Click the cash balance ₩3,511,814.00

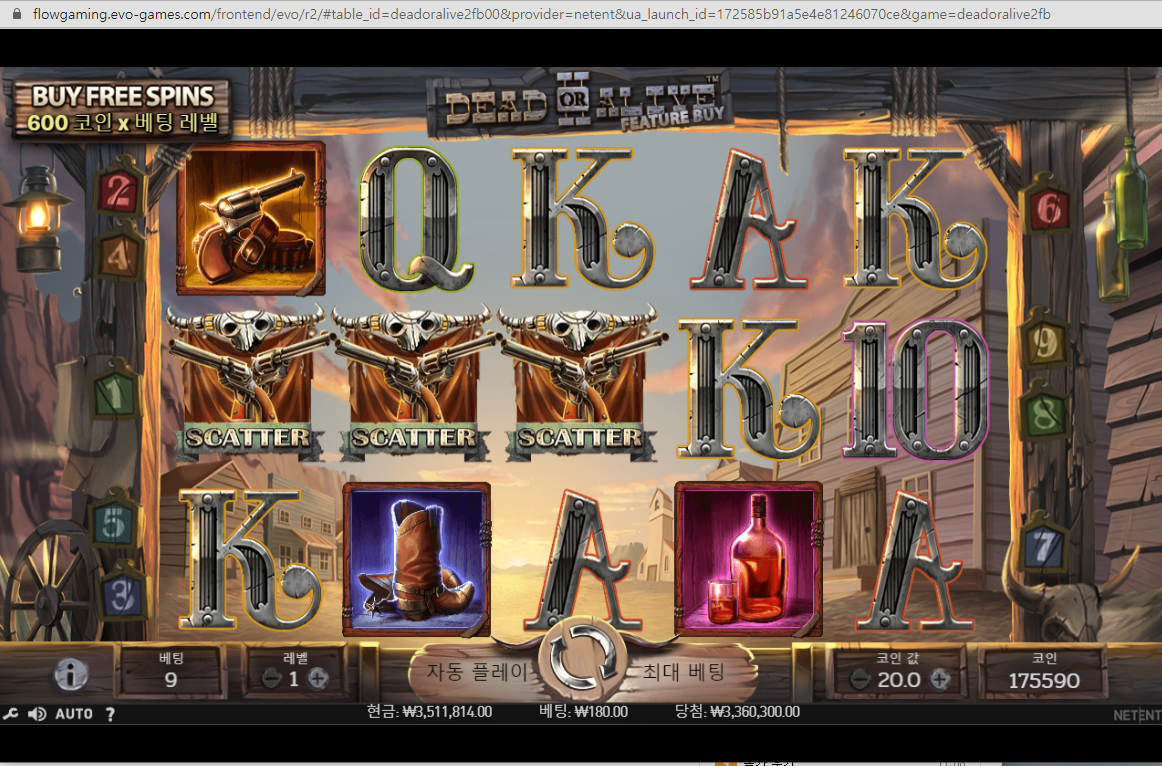pos(429,712)
